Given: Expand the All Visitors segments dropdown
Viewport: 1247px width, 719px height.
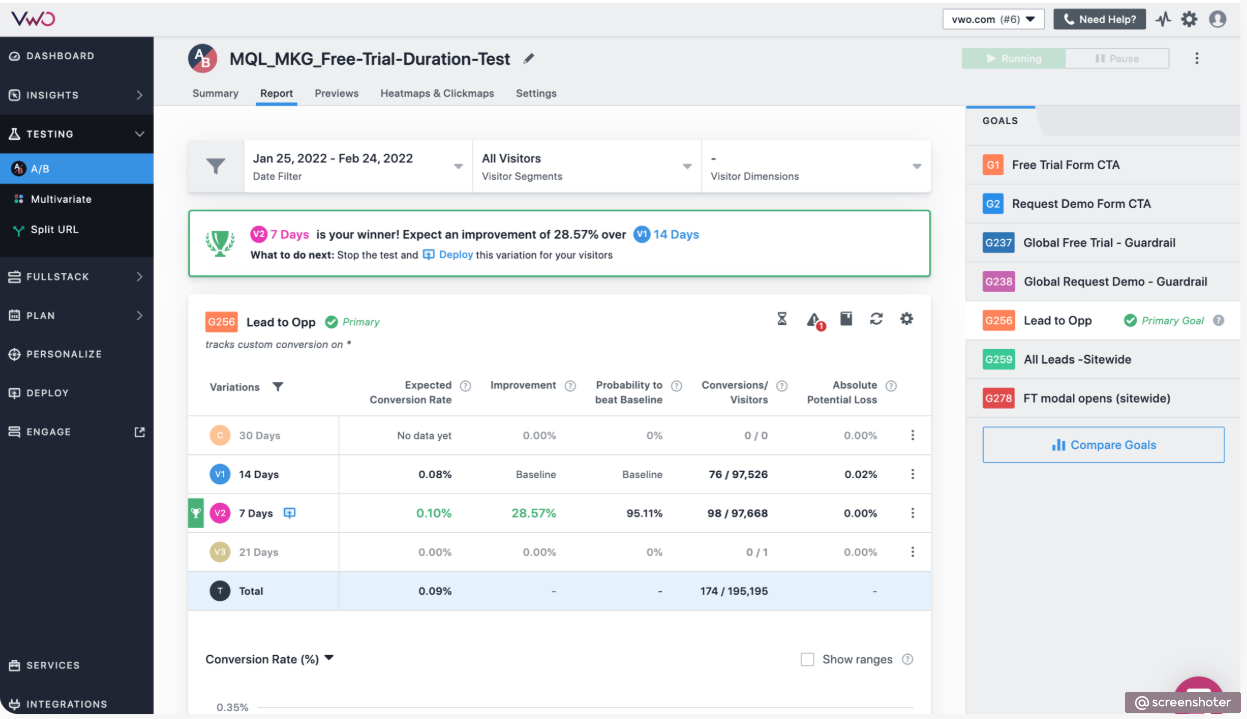Looking at the screenshot, I should [587, 166].
